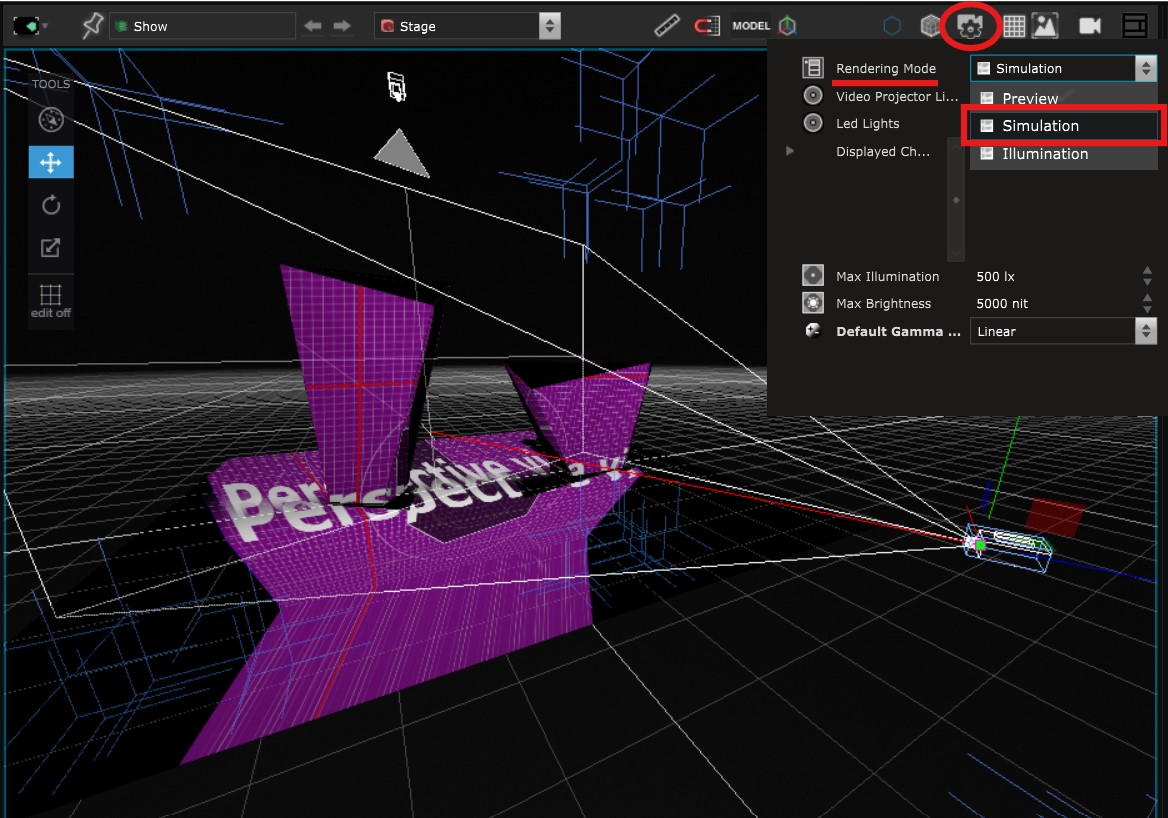Open the Default Gamma Linear dropdown

click(x=1062, y=331)
